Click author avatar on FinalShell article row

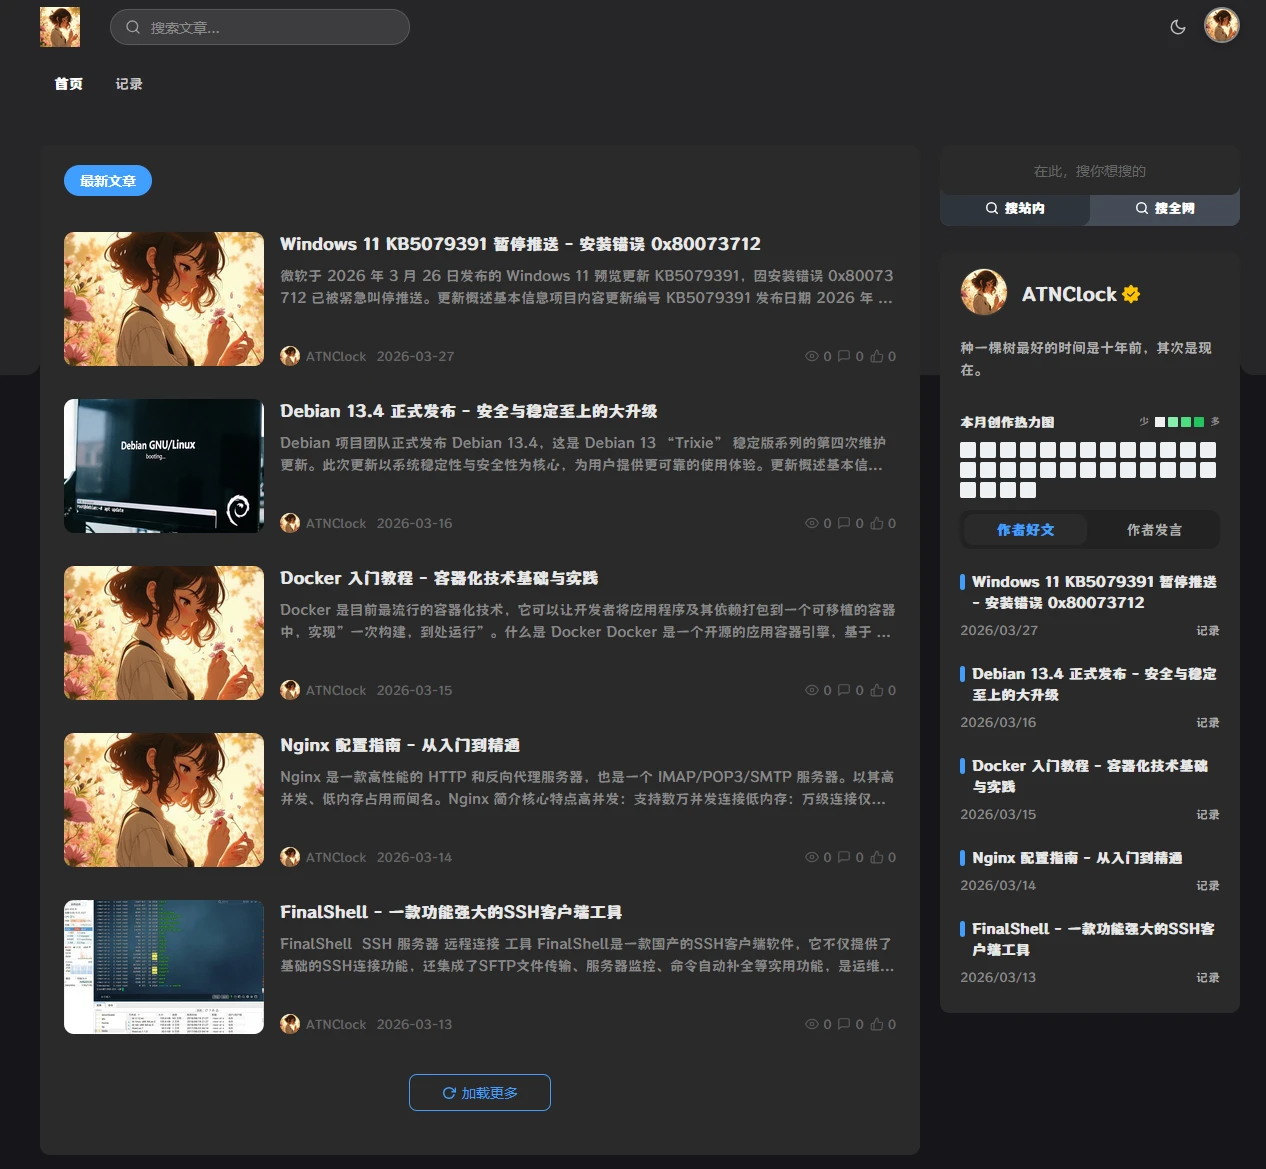click(x=290, y=1024)
